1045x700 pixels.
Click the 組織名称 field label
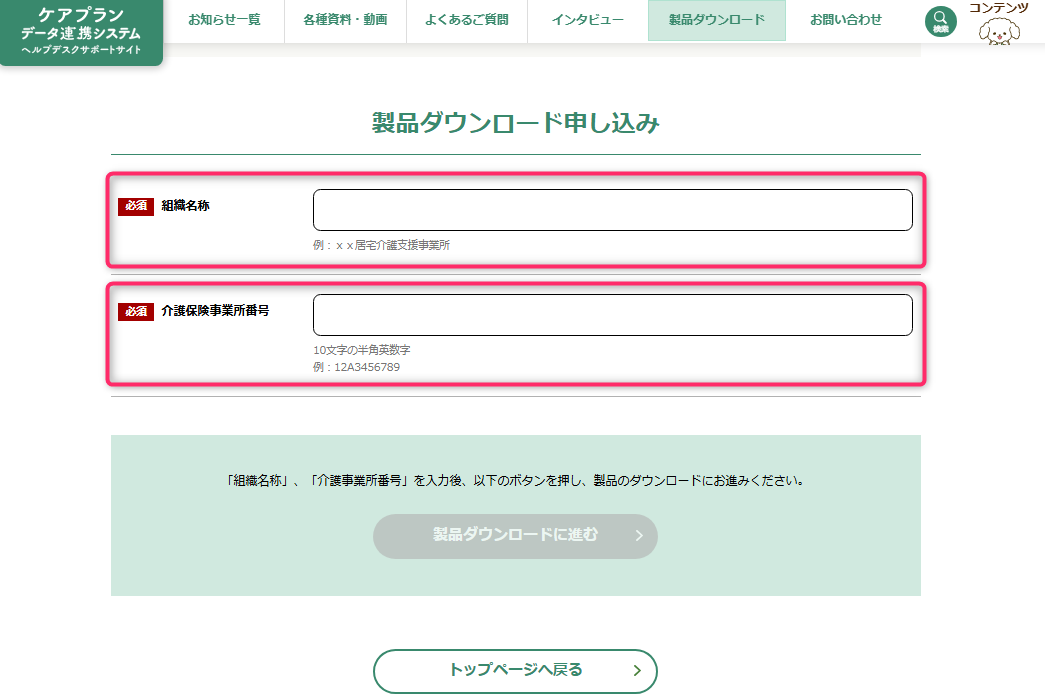pyautogui.click(x=186, y=206)
